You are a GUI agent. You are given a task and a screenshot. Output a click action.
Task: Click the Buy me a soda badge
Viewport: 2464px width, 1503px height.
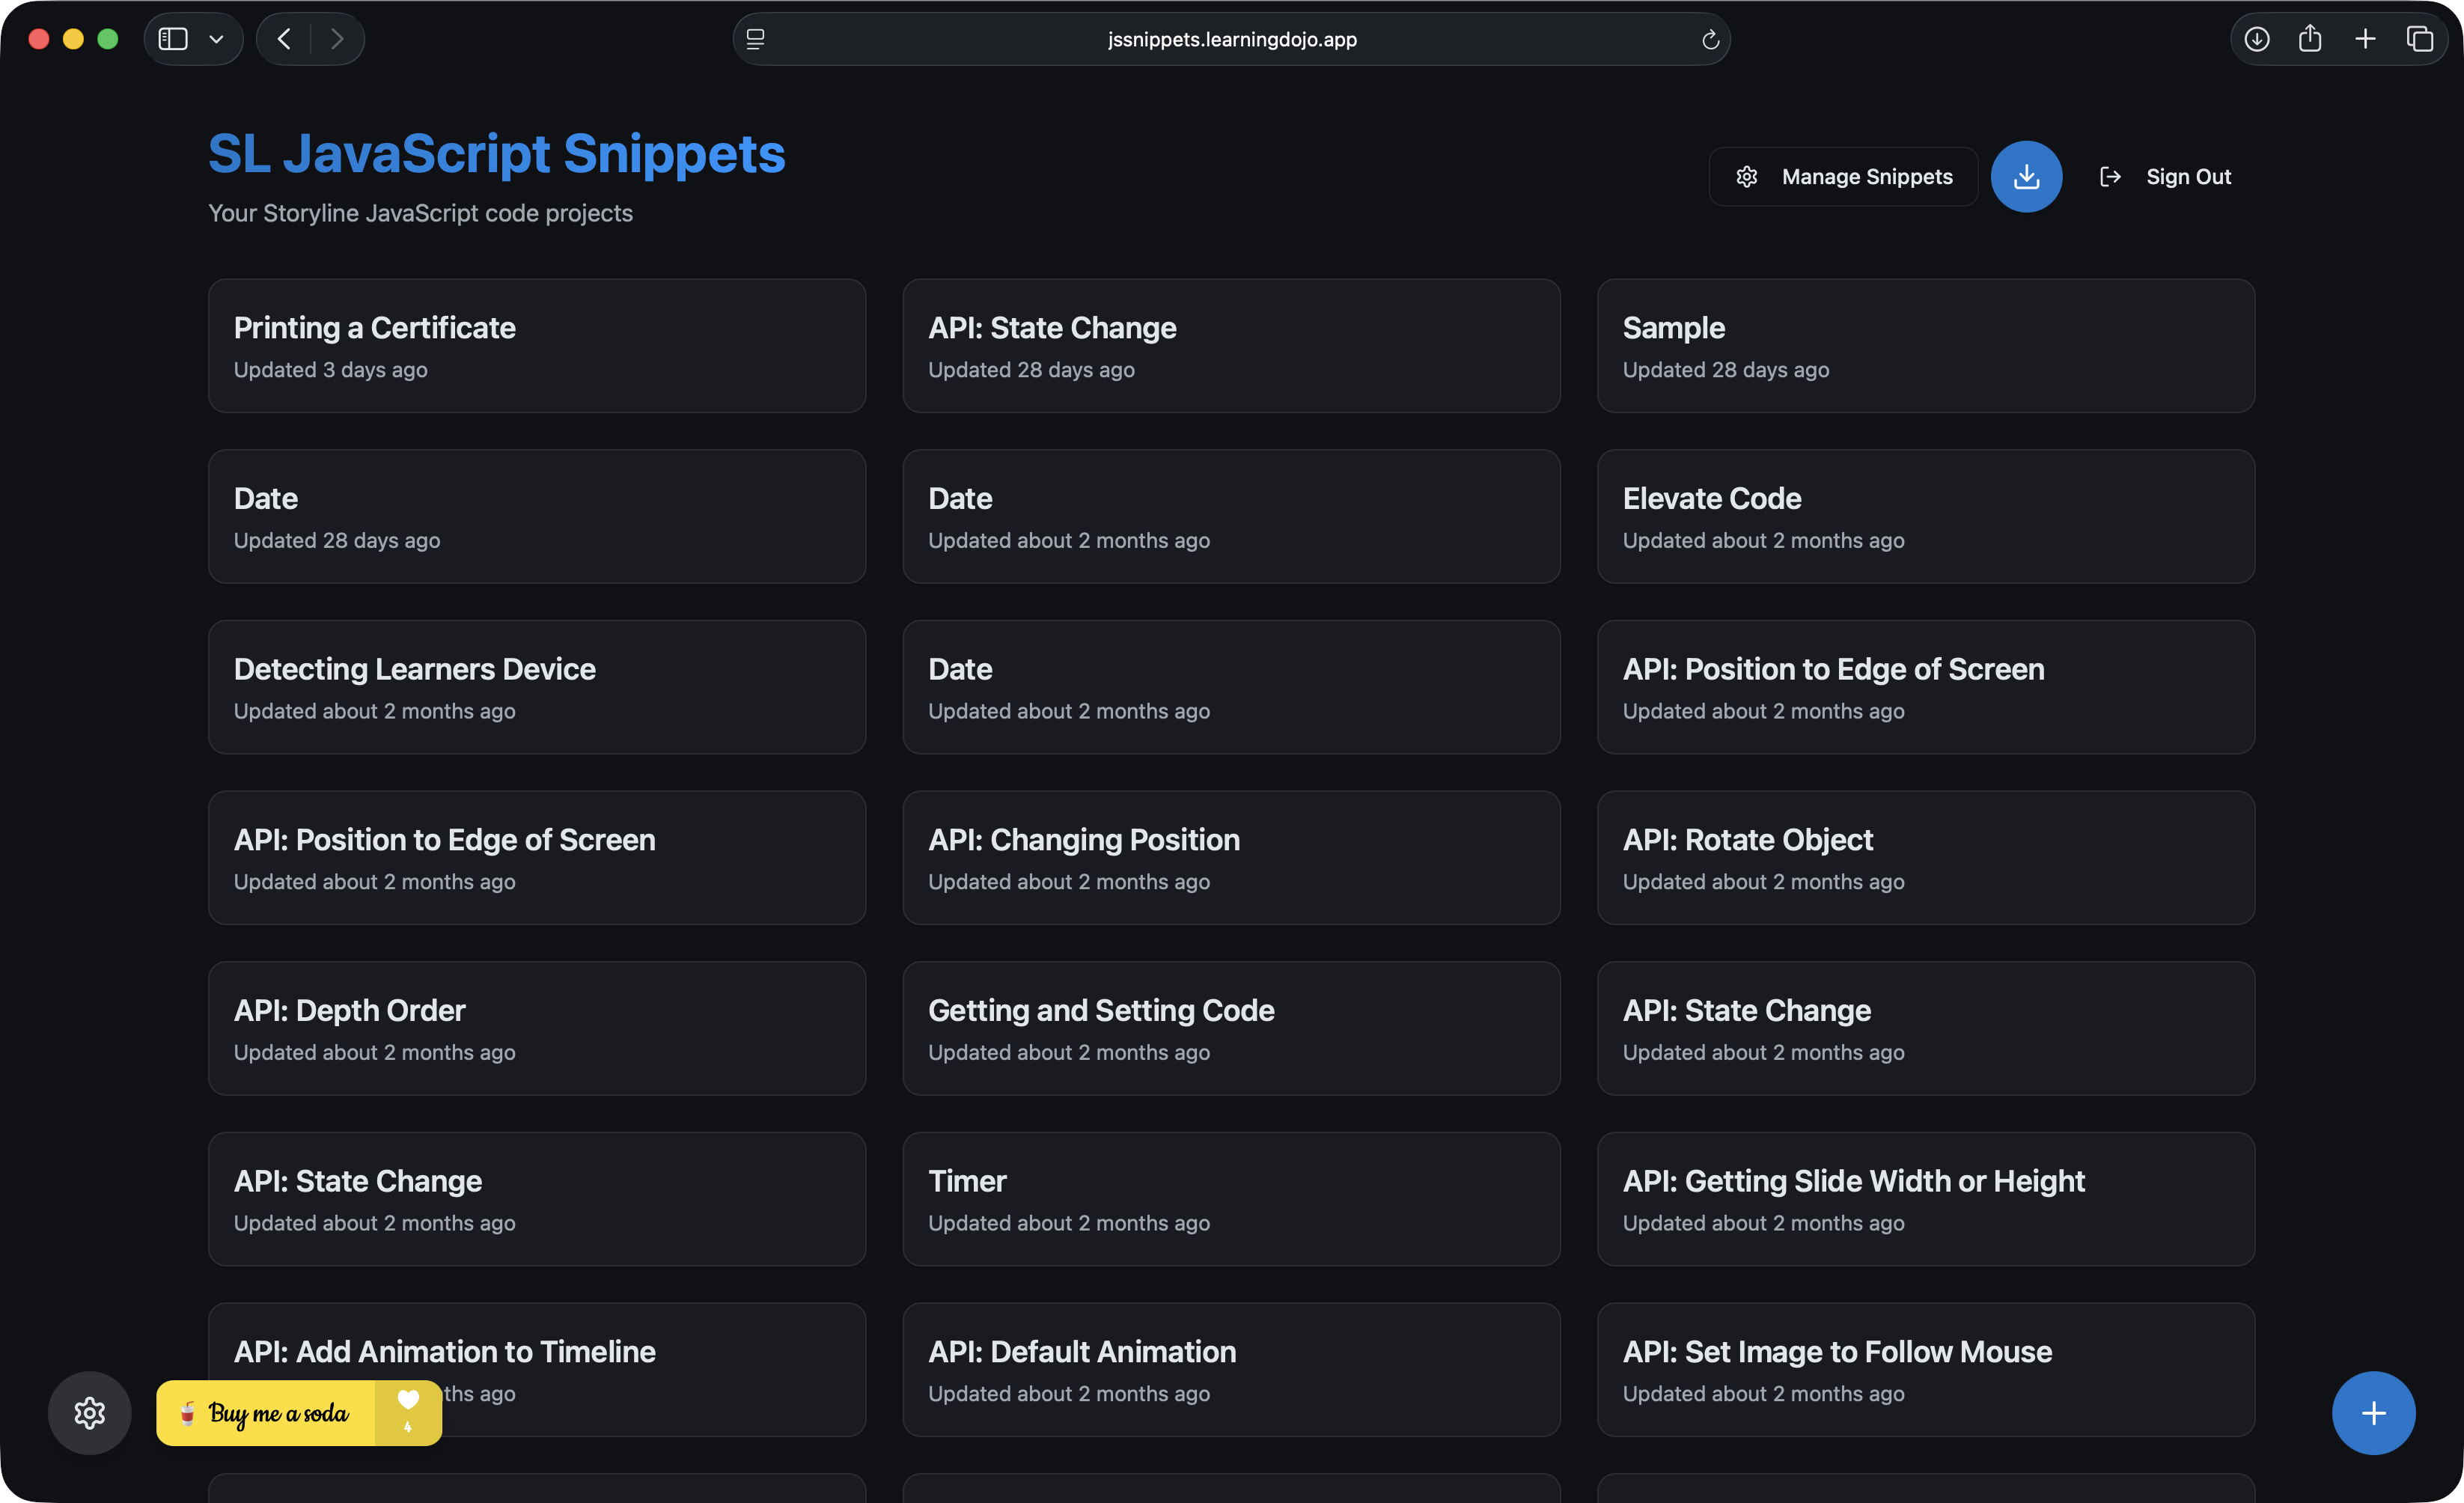click(x=278, y=1413)
